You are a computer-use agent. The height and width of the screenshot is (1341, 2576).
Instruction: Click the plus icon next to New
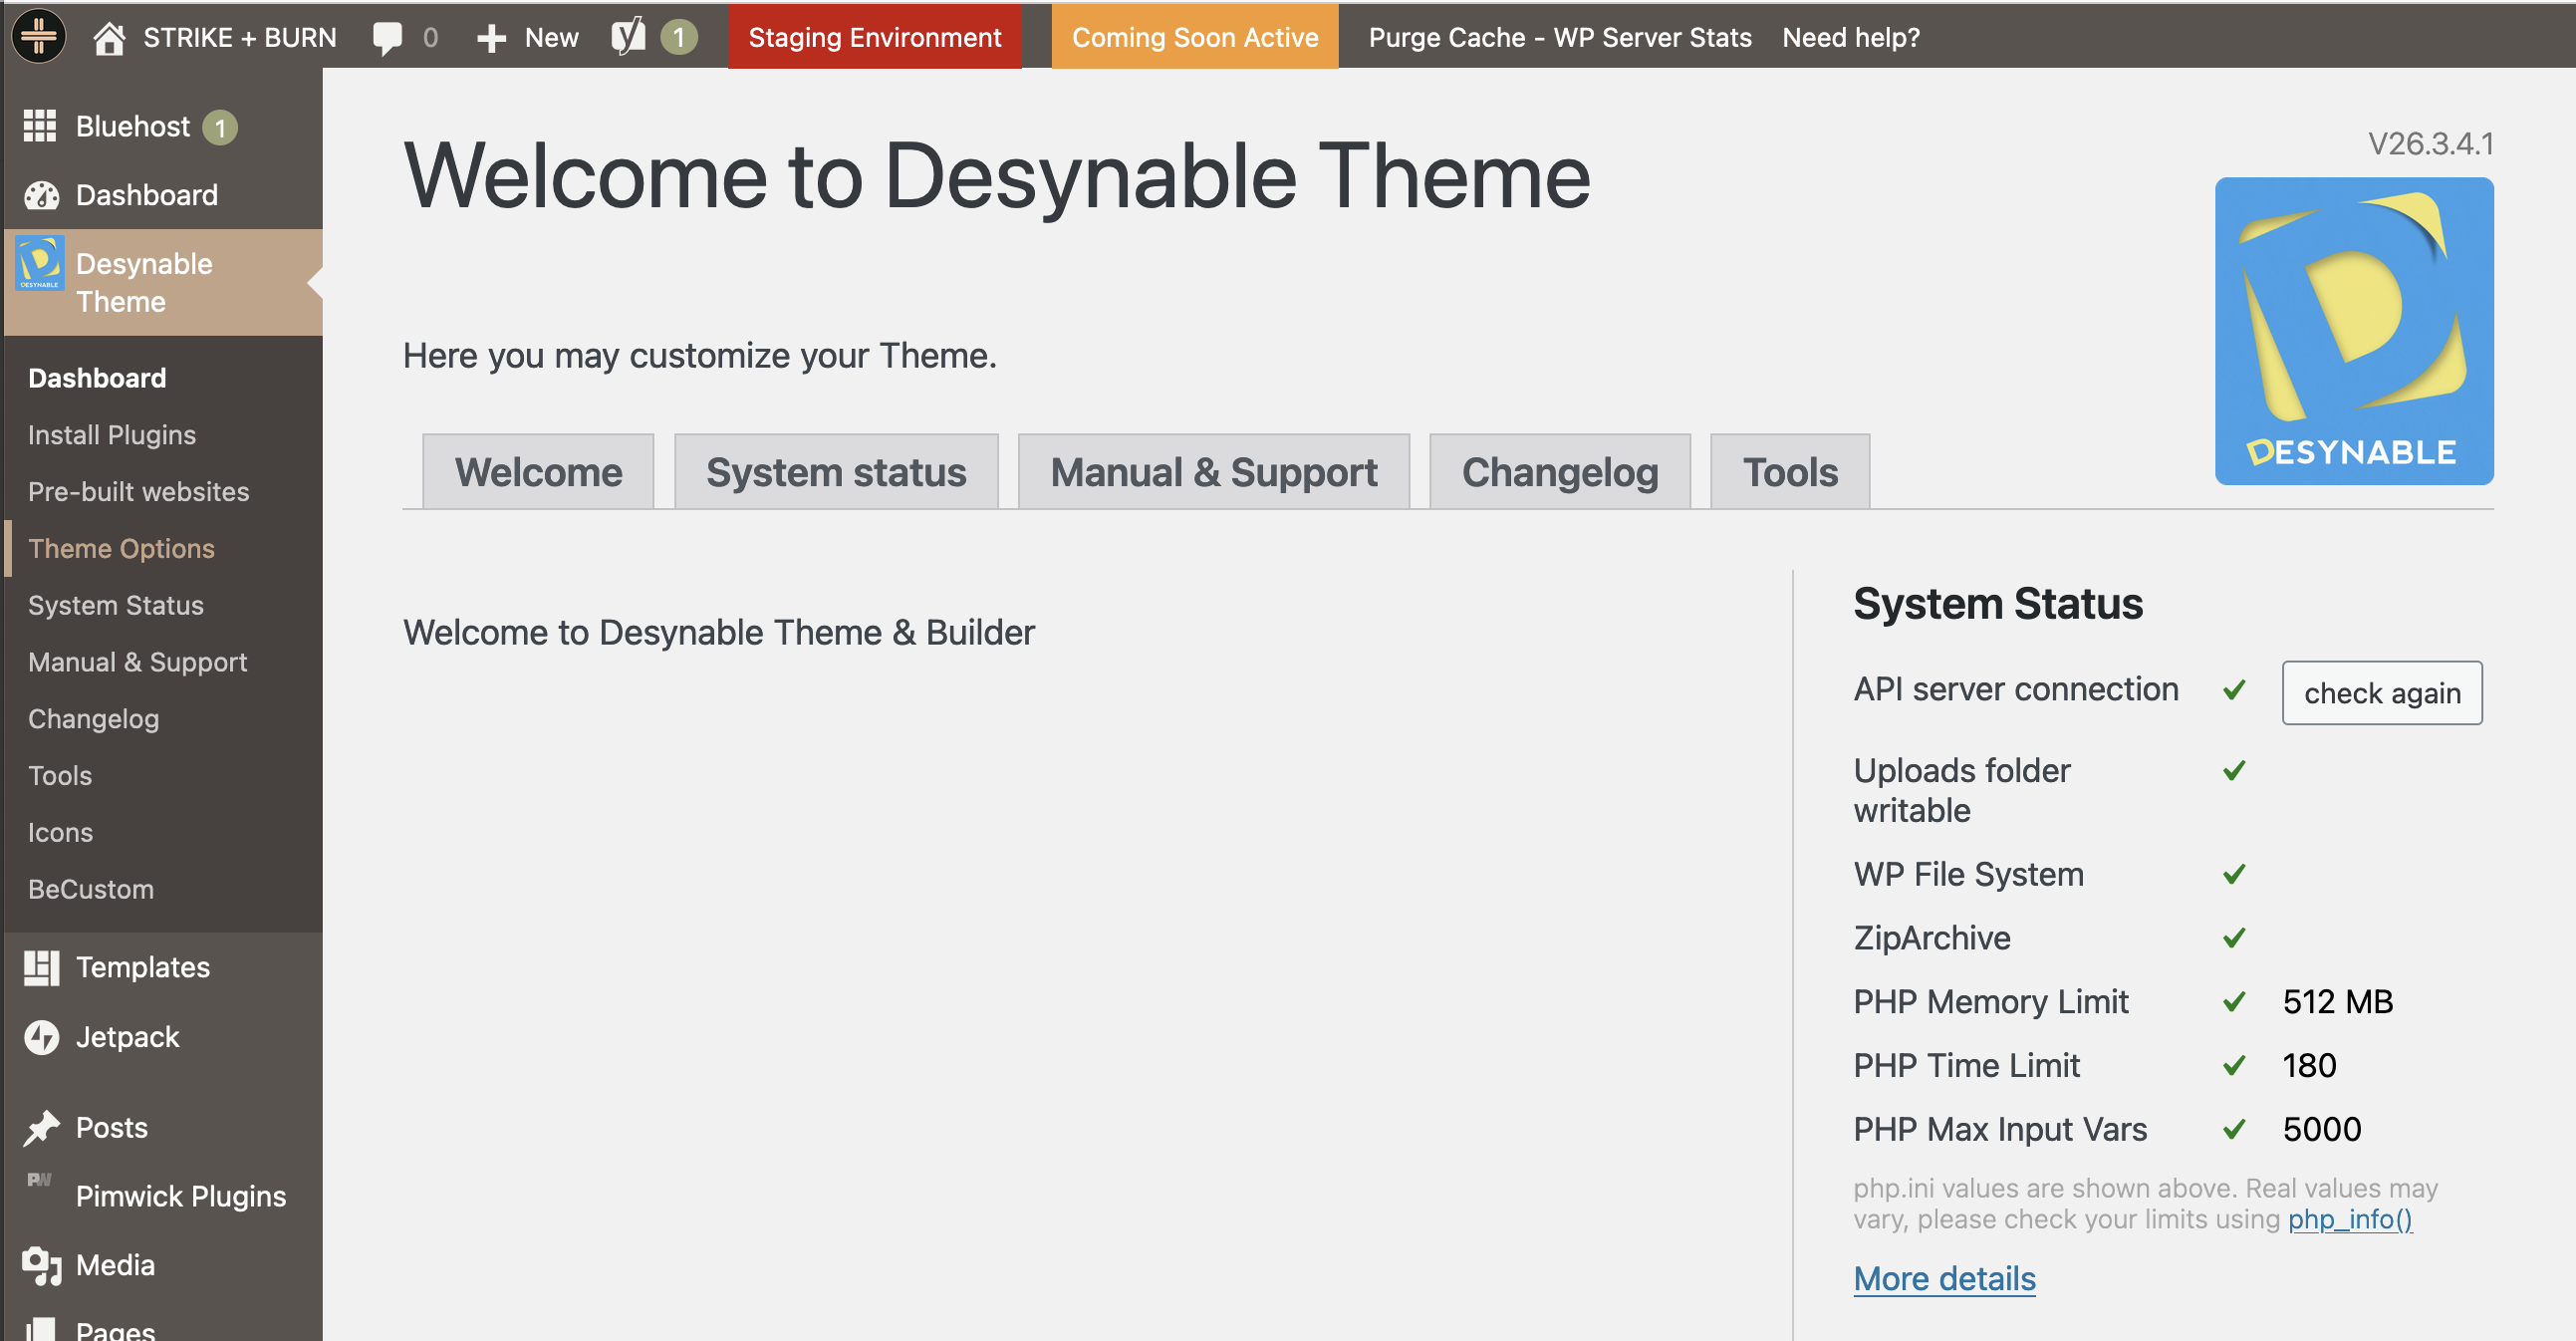point(491,38)
